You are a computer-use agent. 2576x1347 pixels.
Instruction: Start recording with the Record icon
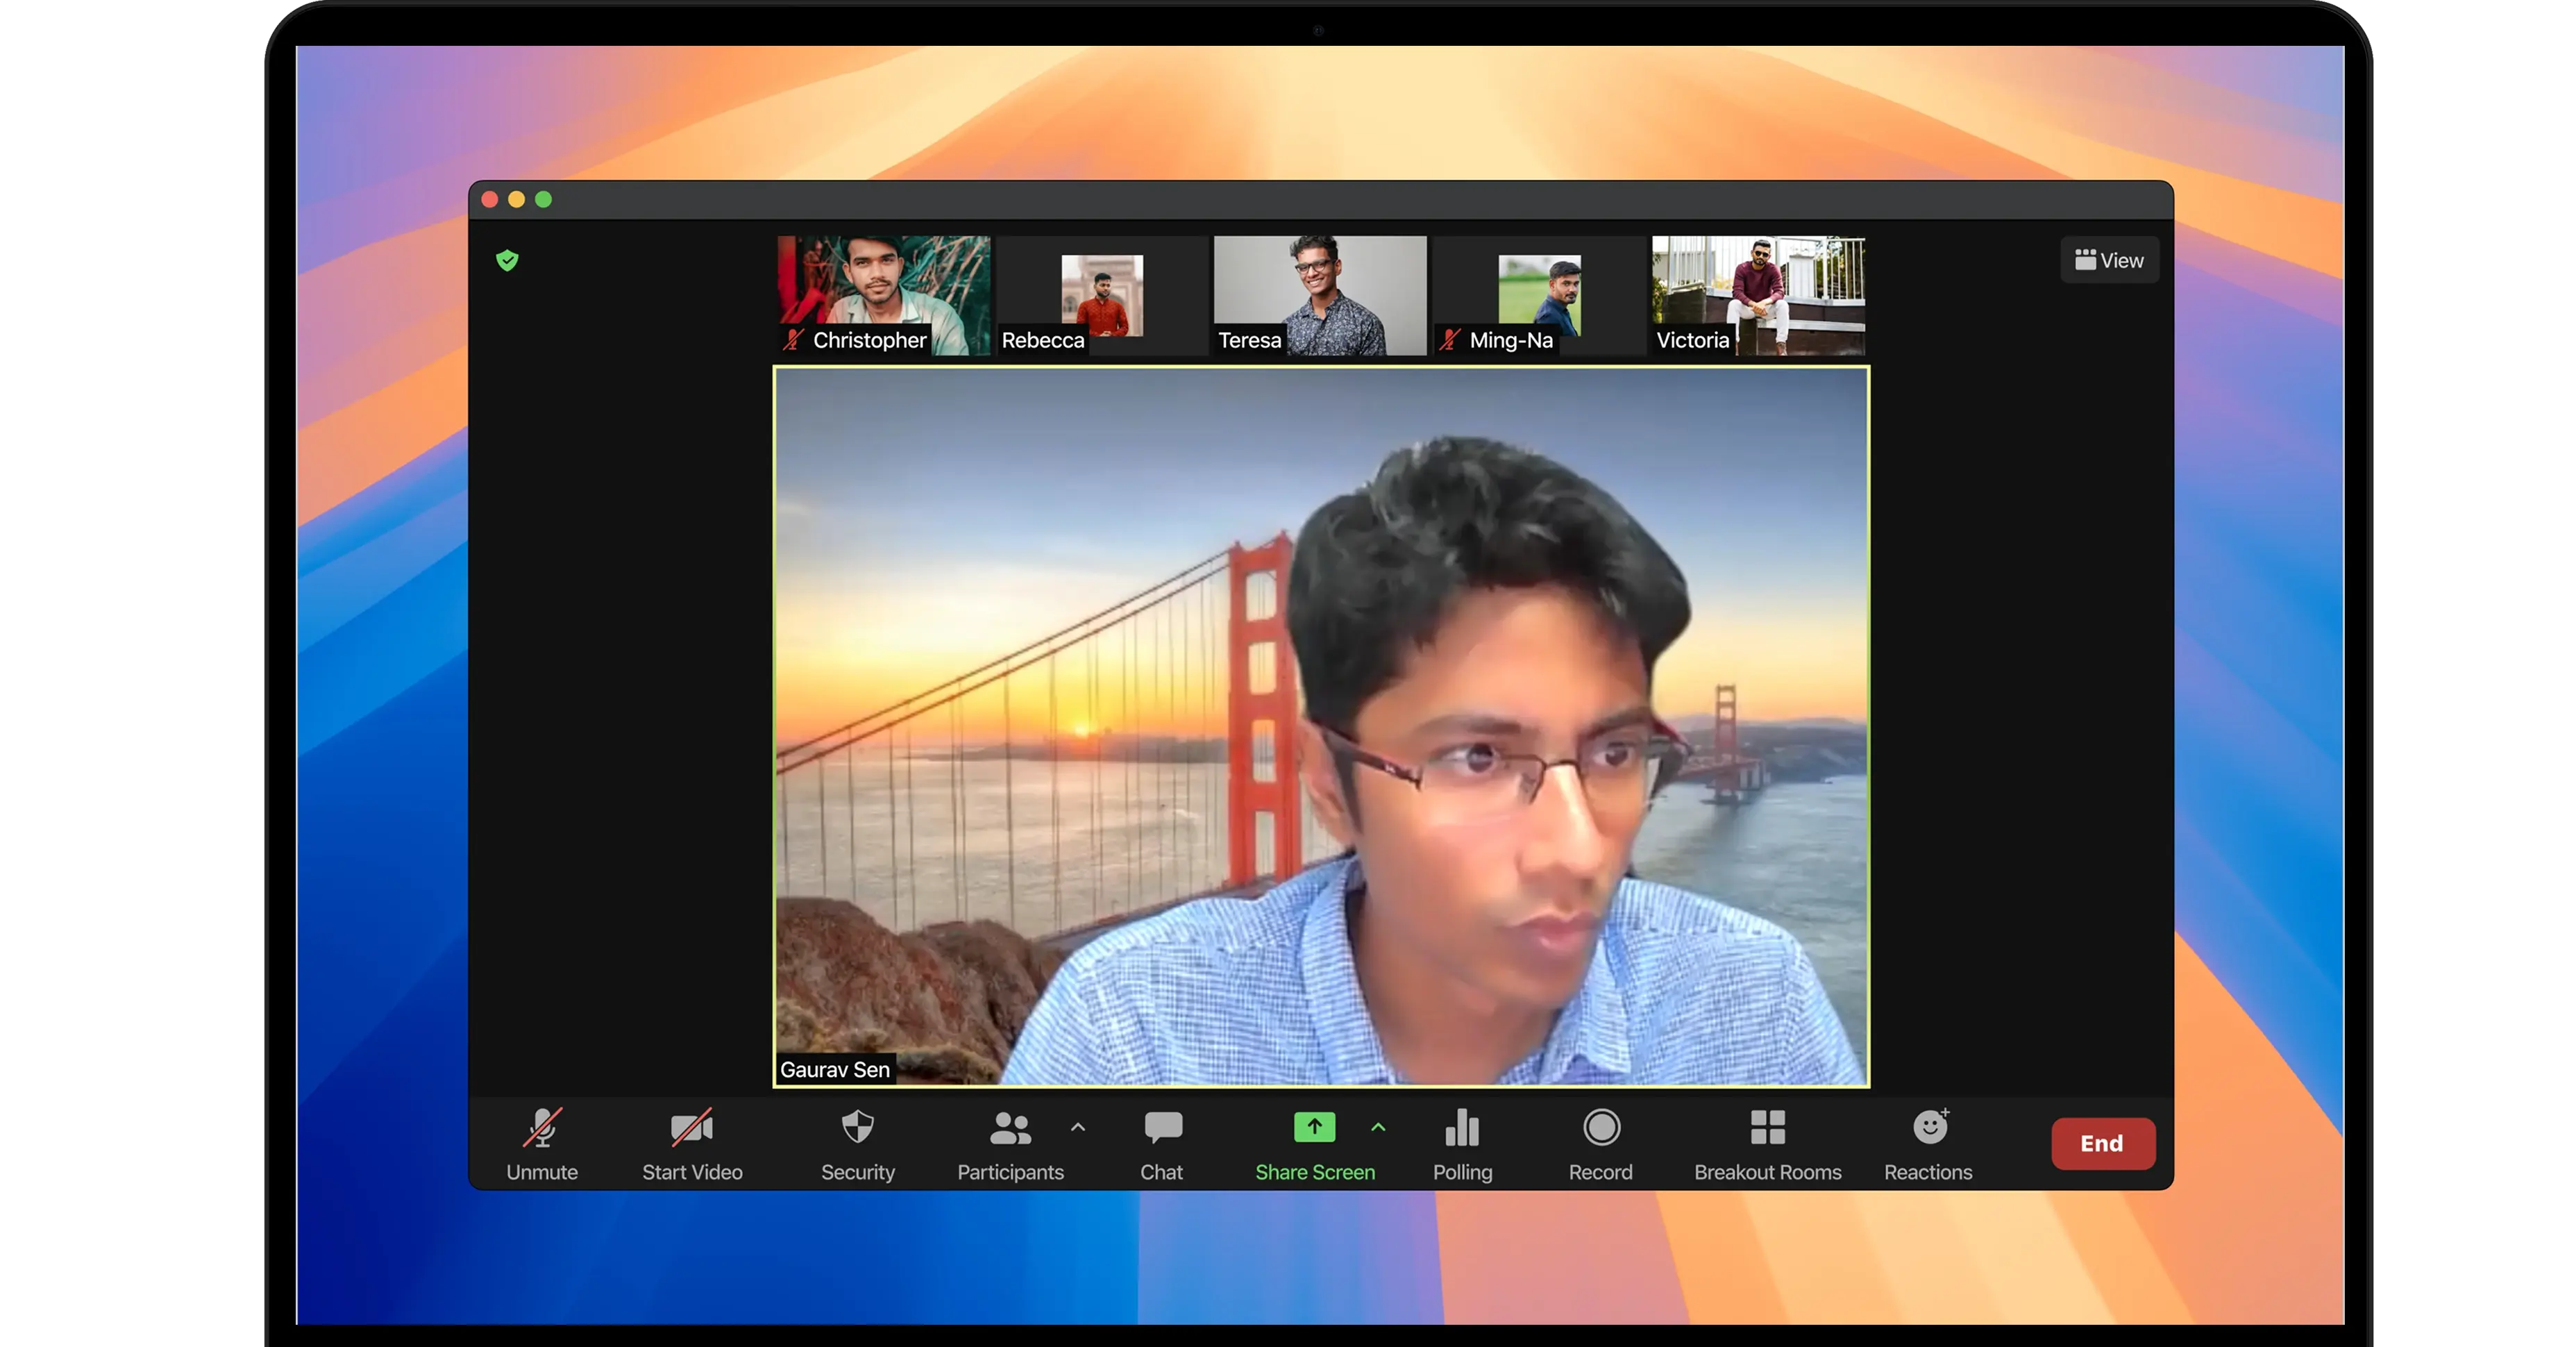pos(1601,1128)
